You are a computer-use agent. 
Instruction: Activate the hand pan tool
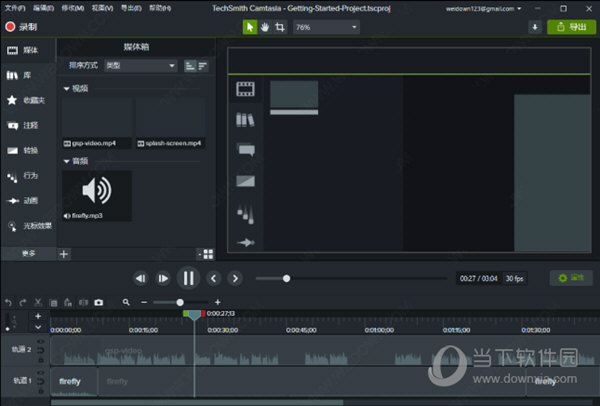pos(265,27)
